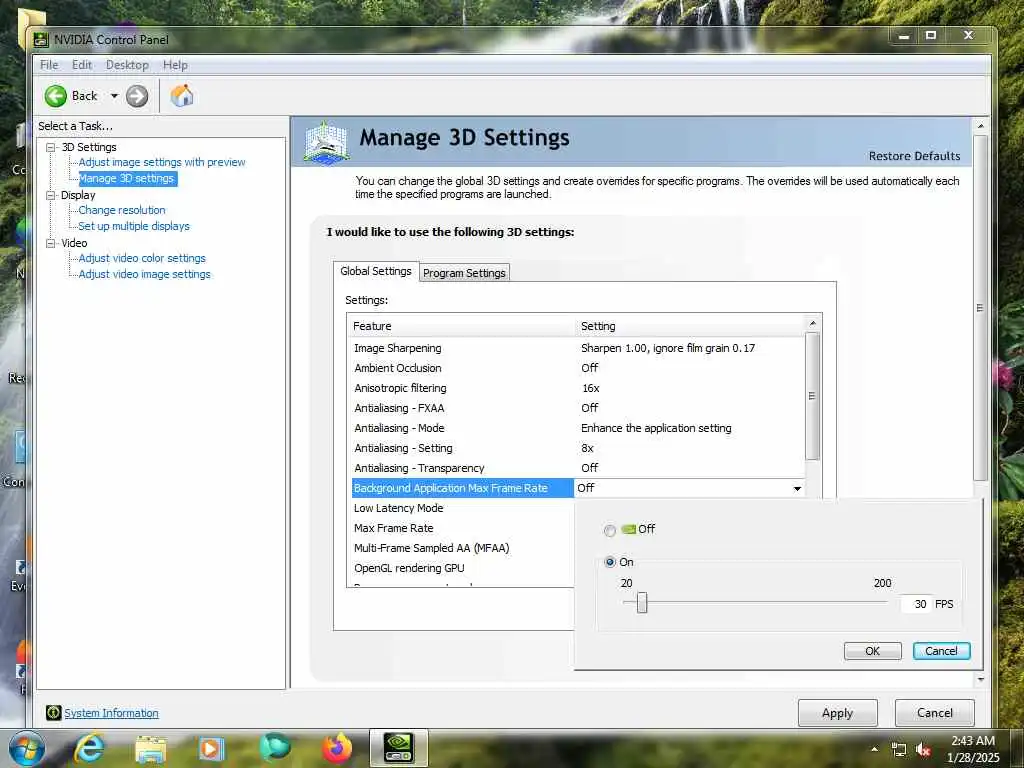1024x768 pixels.
Task: Open Firefox from the taskbar
Action: (x=337, y=748)
